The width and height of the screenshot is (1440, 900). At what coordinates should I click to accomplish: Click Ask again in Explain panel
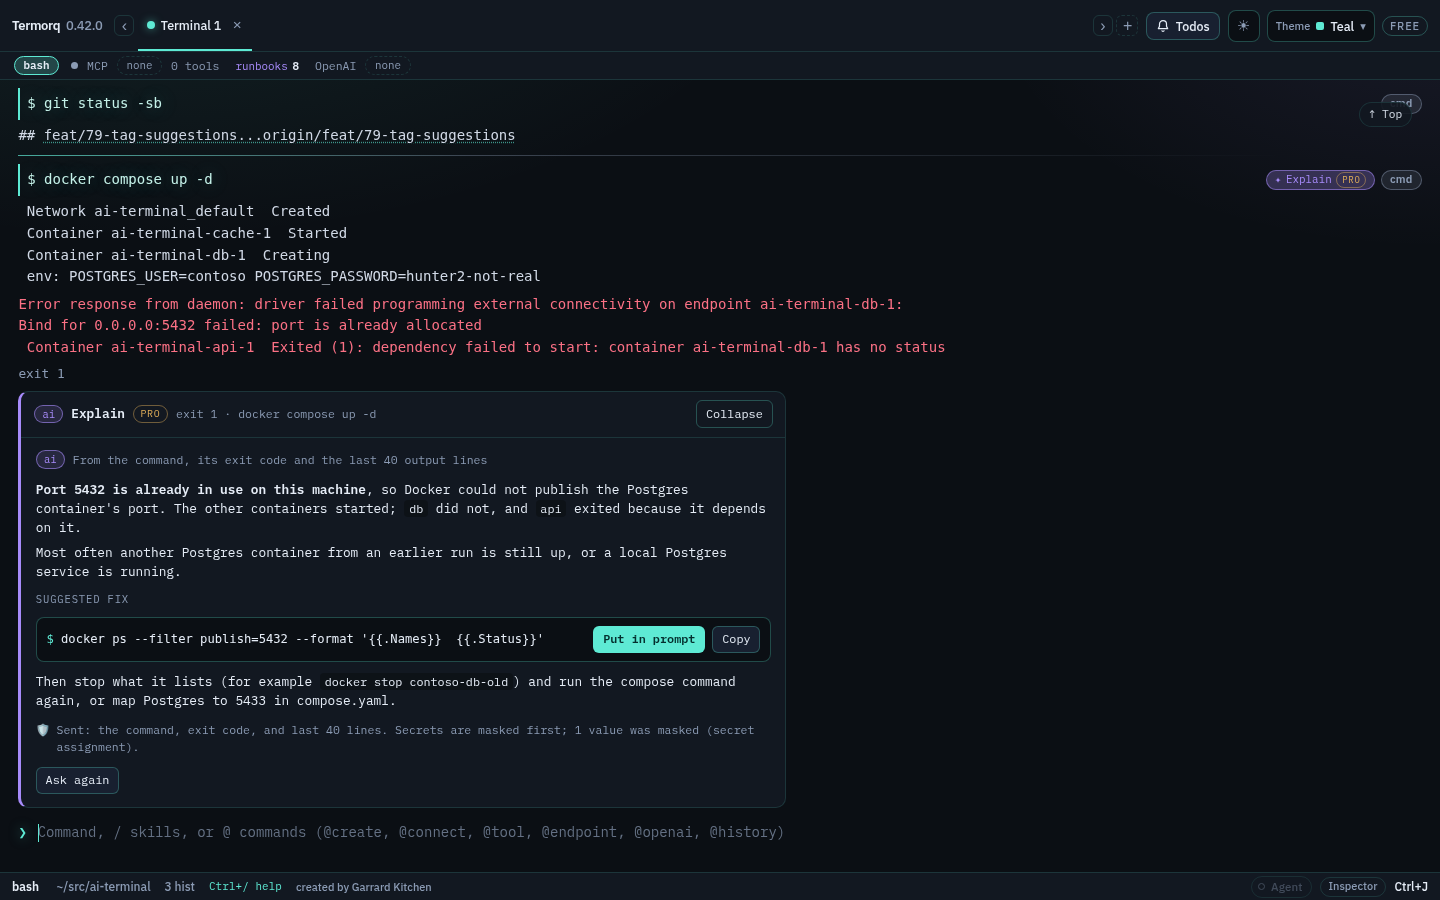(x=77, y=780)
